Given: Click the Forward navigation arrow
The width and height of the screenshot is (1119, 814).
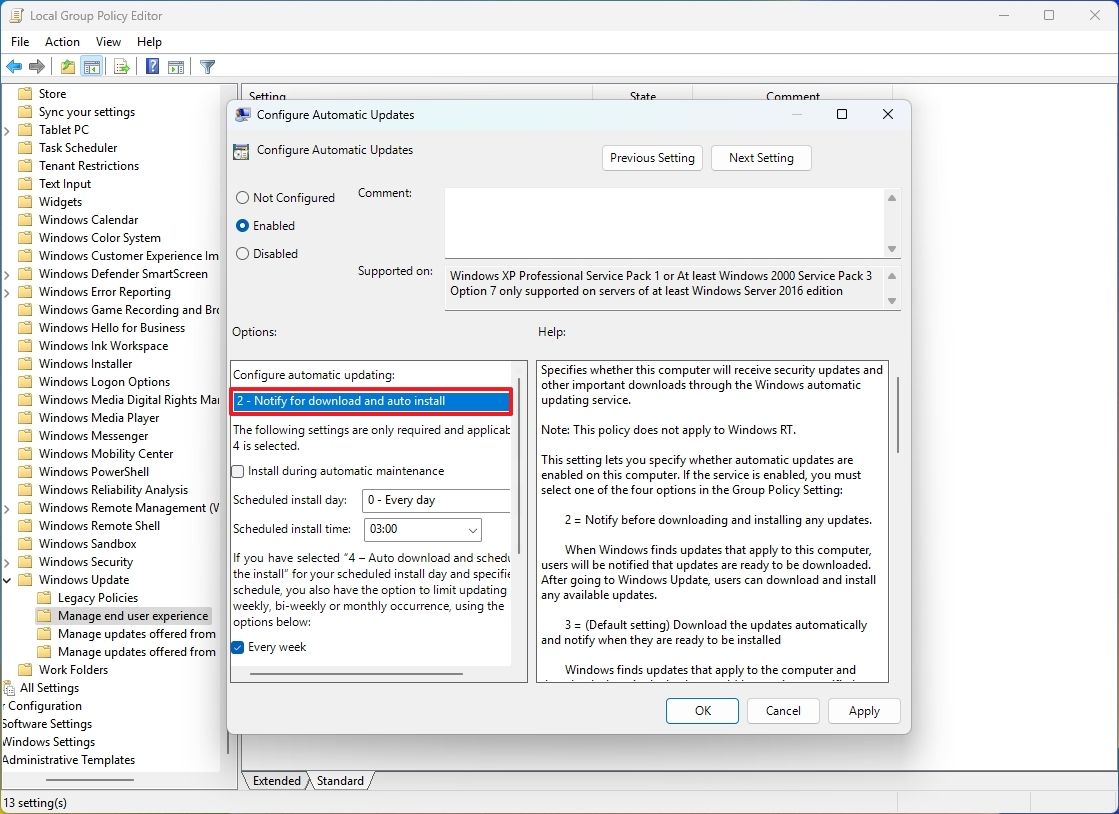Looking at the screenshot, I should tap(38, 66).
